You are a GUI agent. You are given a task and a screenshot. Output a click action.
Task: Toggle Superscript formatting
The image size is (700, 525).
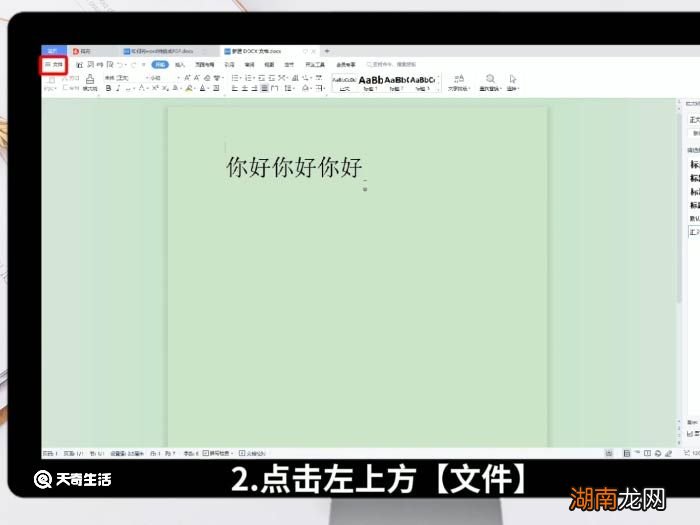click(155, 88)
